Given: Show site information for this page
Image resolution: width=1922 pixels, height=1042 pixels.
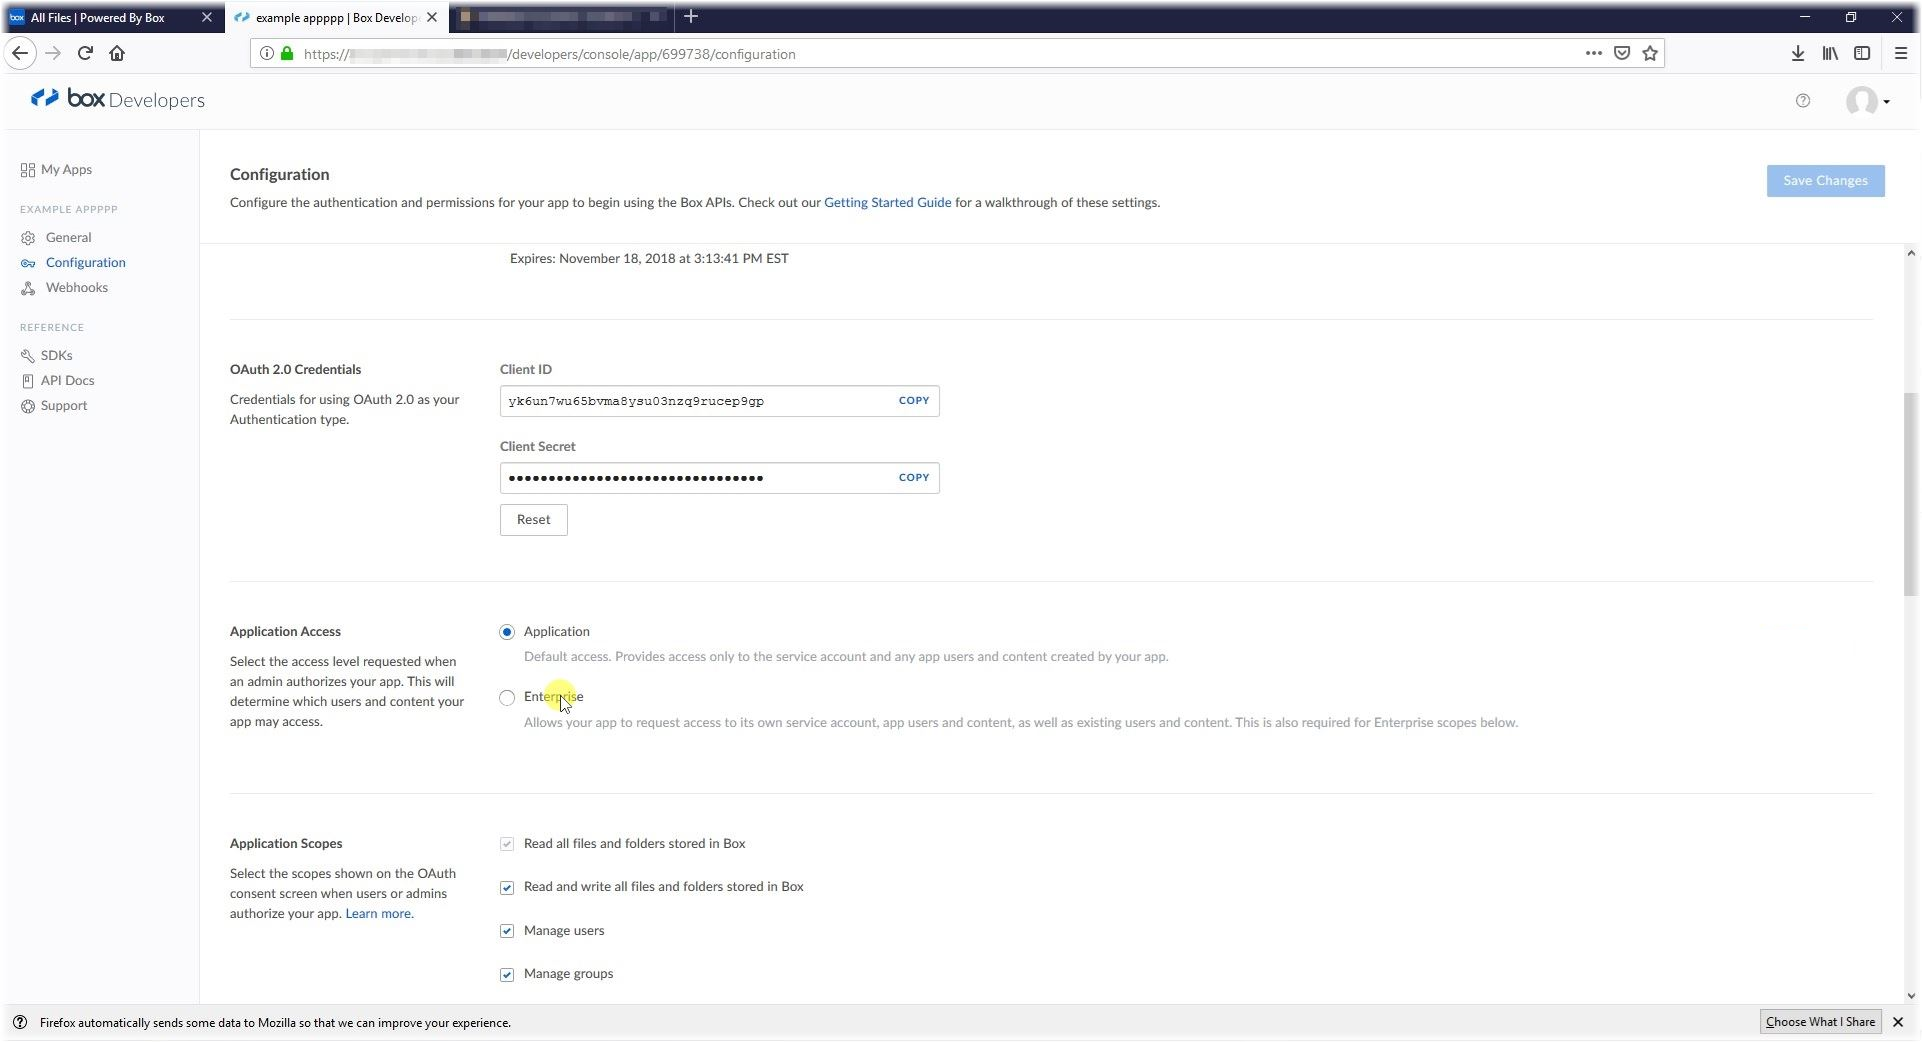Looking at the screenshot, I should (267, 54).
